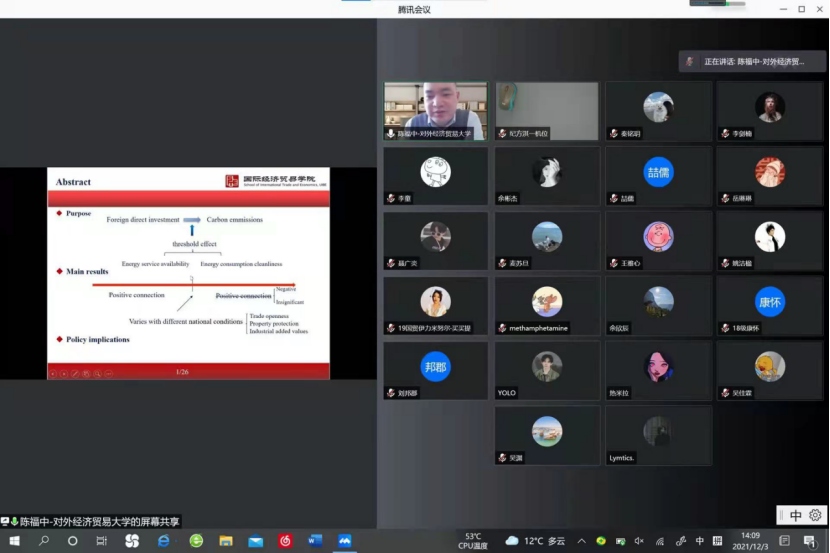The height and width of the screenshot is (553, 830).
Task: Select the pen tool in slideshow controls
Action: tap(75, 373)
